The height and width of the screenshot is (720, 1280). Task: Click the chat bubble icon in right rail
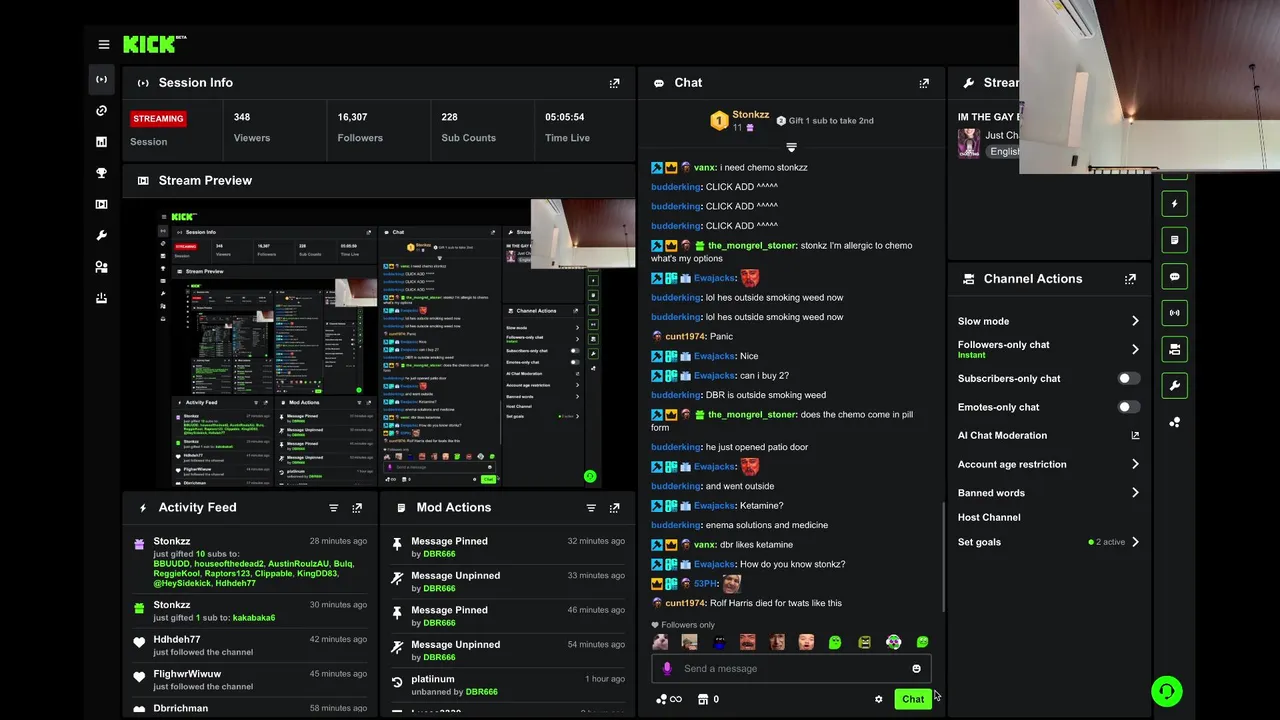1175,277
